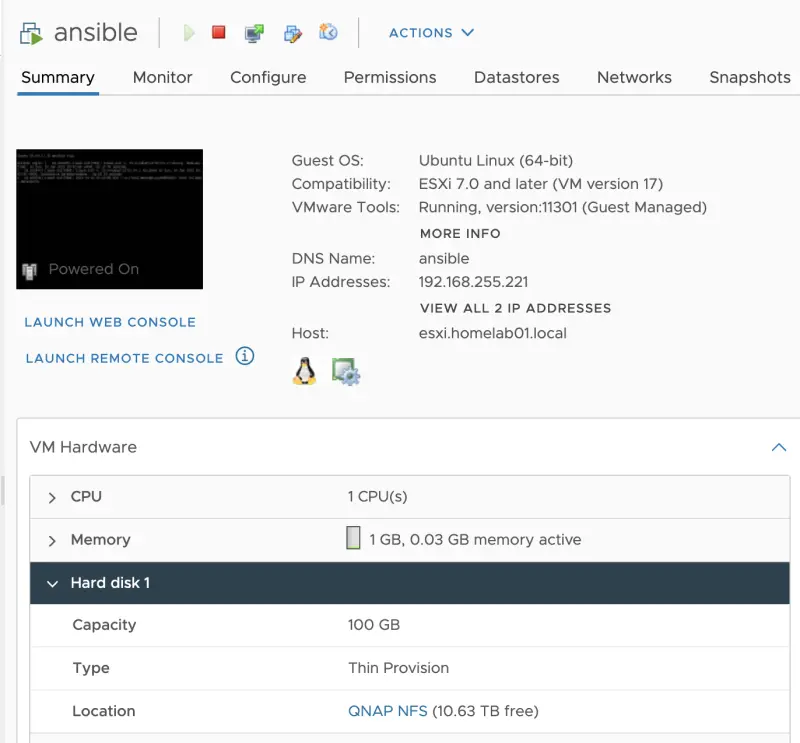Switch to the Monitor tab
The image size is (800, 743).
click(162, 77)
